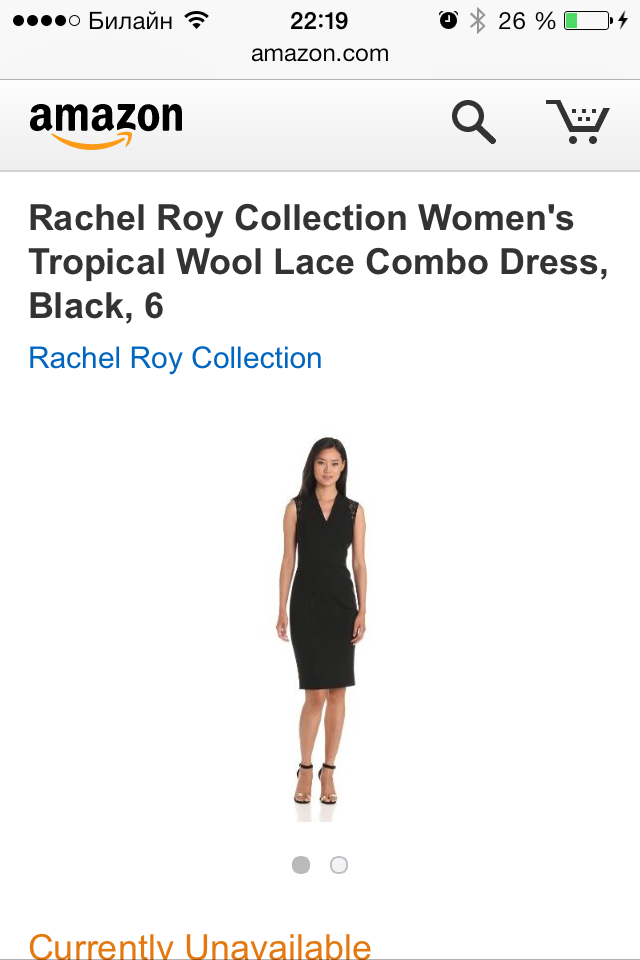This screenshot has width=640, height=960.
Task: Open the Rachel Roy Collection brand link
Action: point(175,358)
